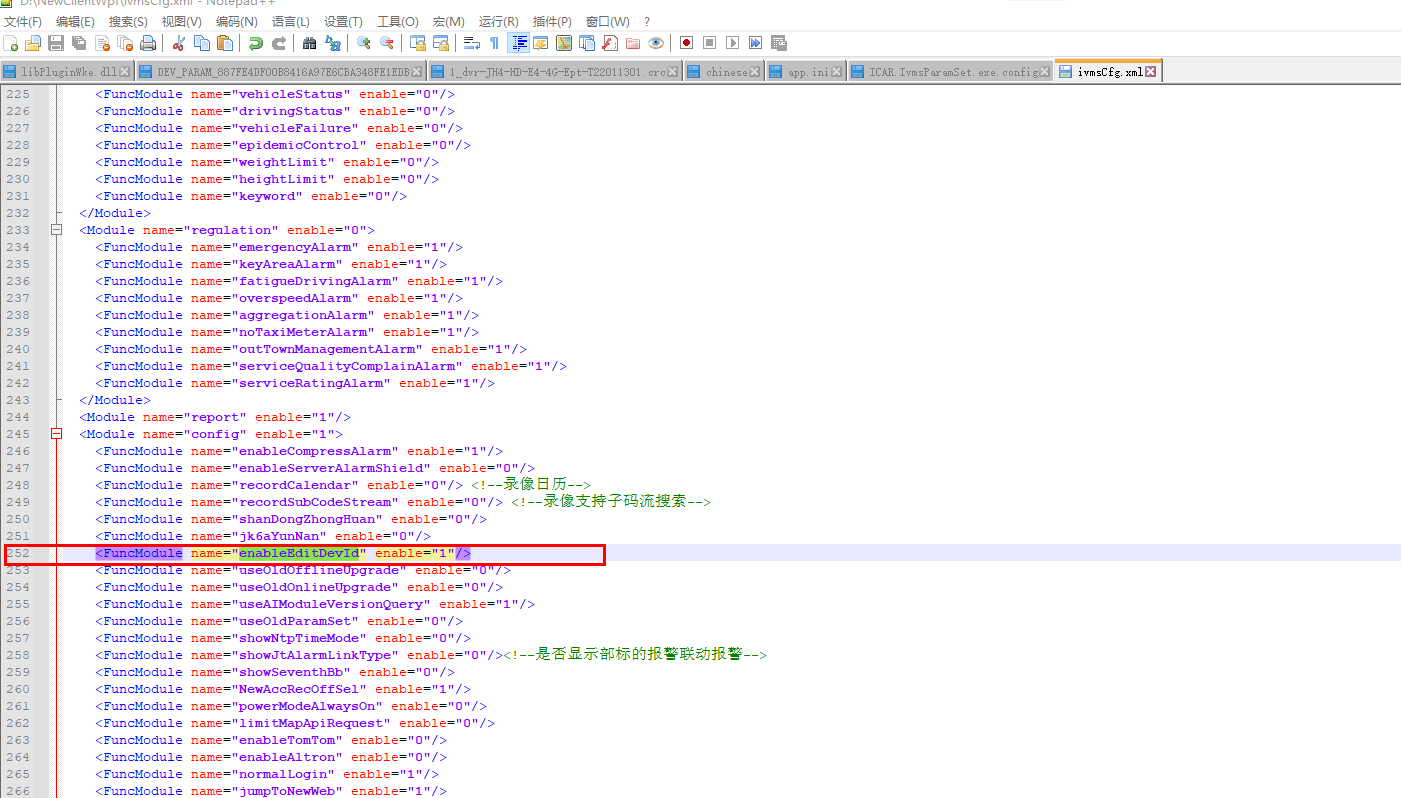Image resolution: width=1401 pixels, height=798 pixels.
Task: Undo the last edit with the green arrow
Action: coord(256,43)
